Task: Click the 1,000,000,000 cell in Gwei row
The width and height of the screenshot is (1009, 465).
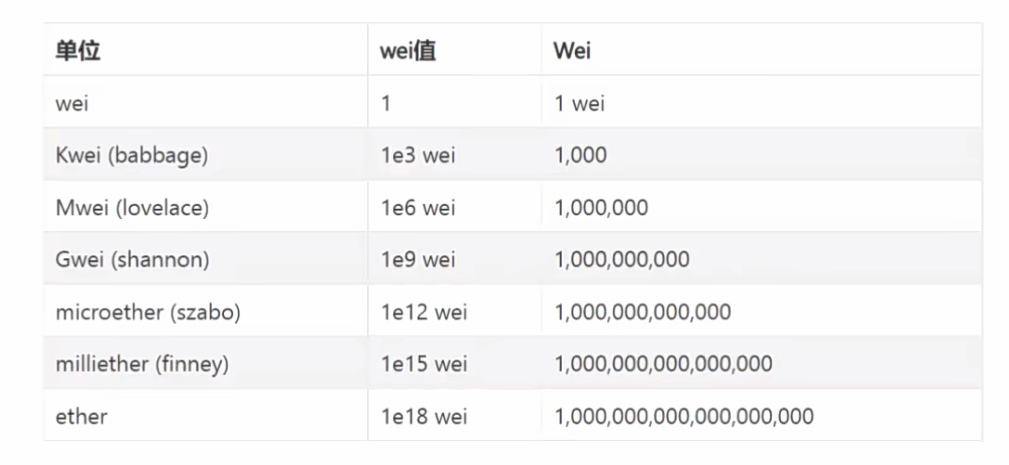Action: tap(622, 260)
